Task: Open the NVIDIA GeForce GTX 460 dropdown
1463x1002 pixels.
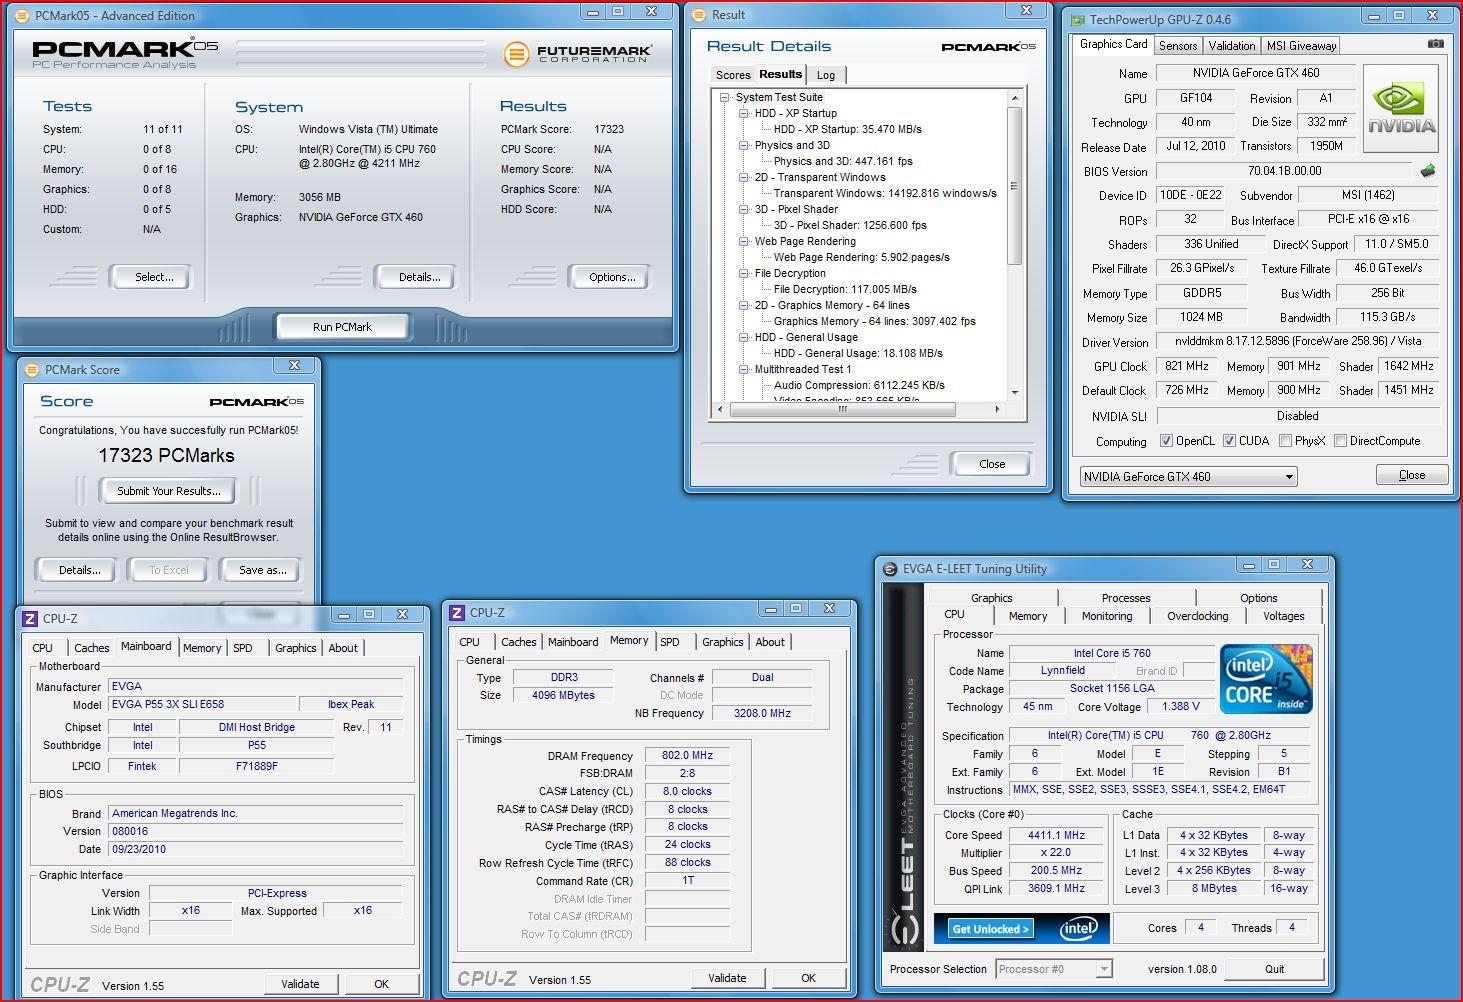Action: (1188, 476)
